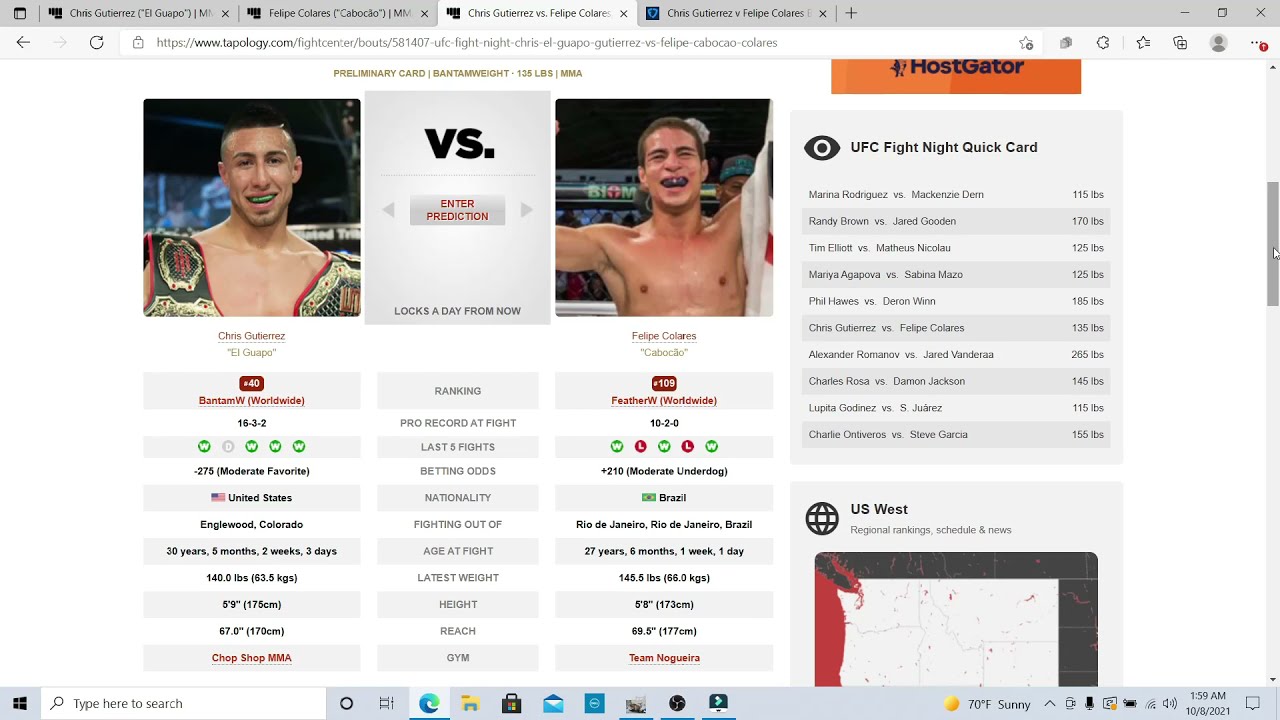Select the next bout arrow

pyautogui.click(x=526, y=210)
